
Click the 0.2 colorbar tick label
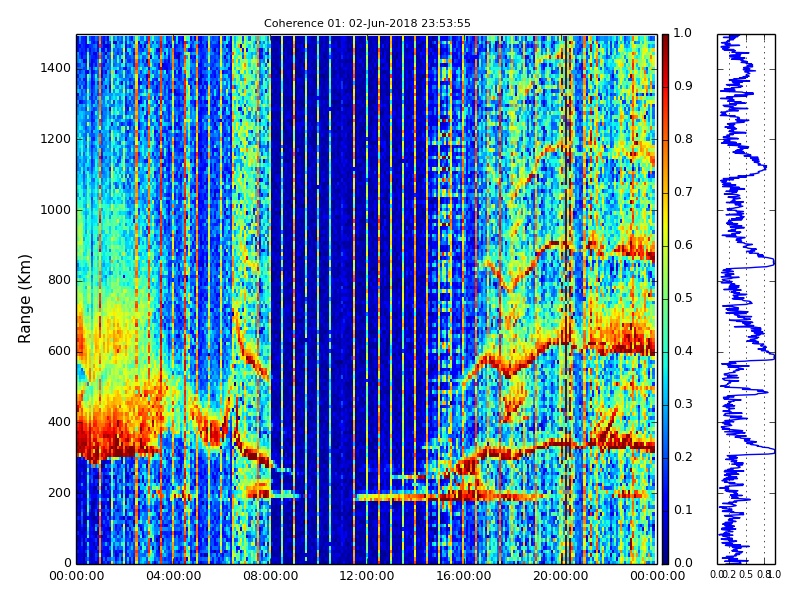pyautogui.click(x=683, y=457)
